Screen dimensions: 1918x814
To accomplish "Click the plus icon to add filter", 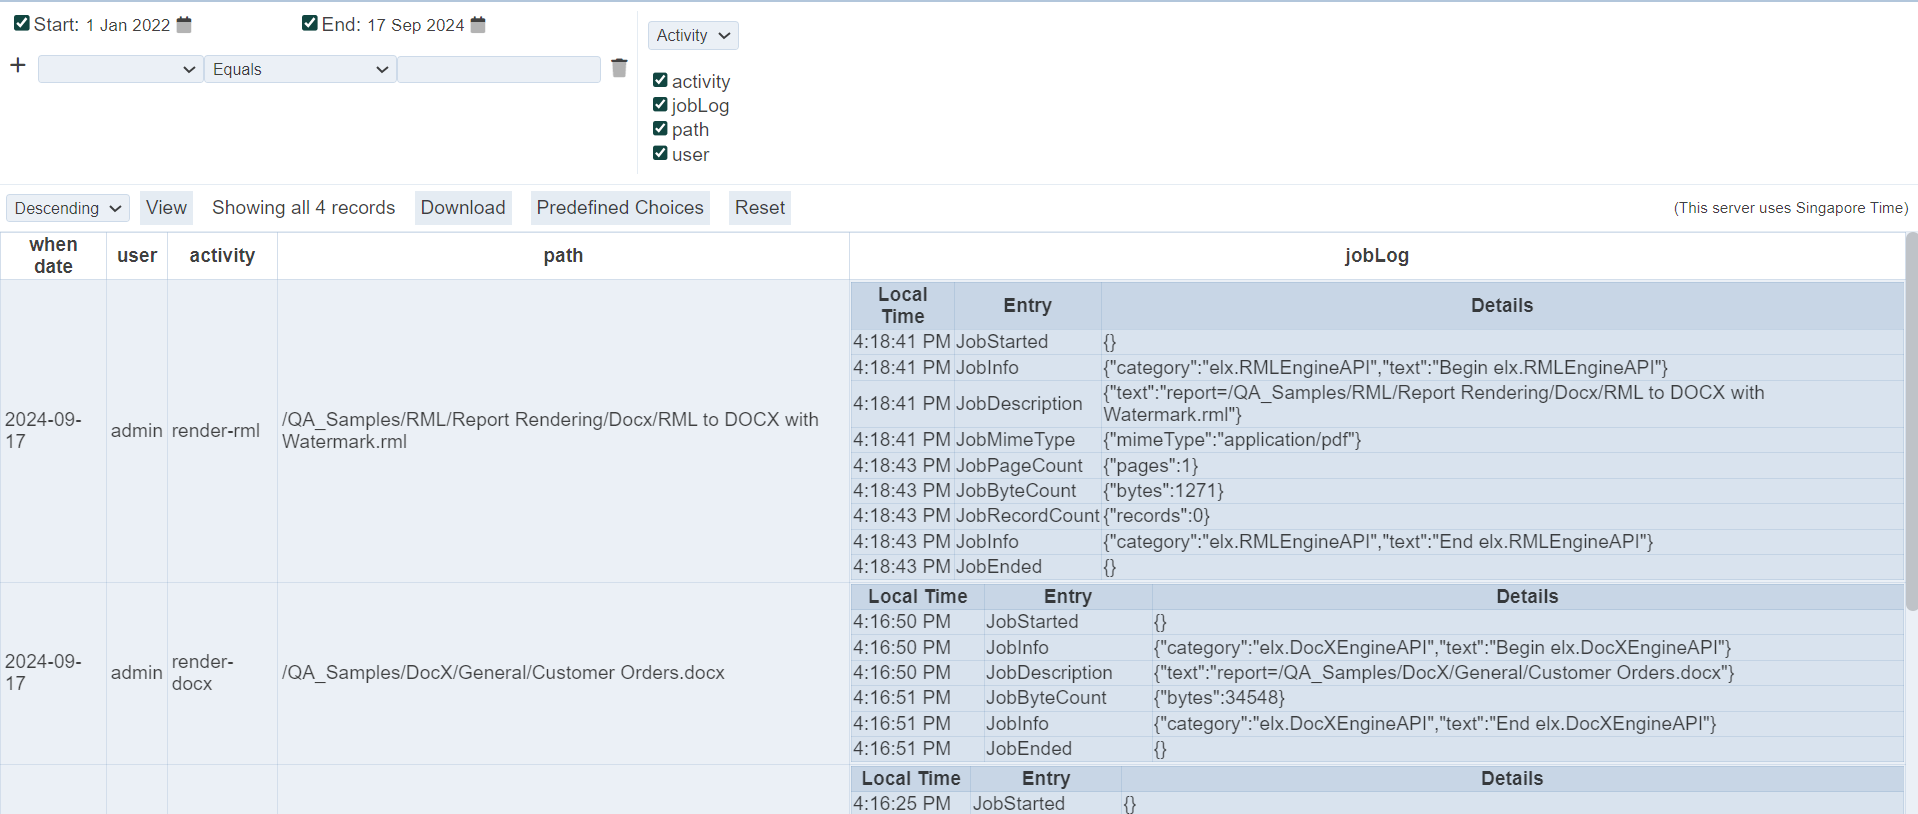I will 18,66.
